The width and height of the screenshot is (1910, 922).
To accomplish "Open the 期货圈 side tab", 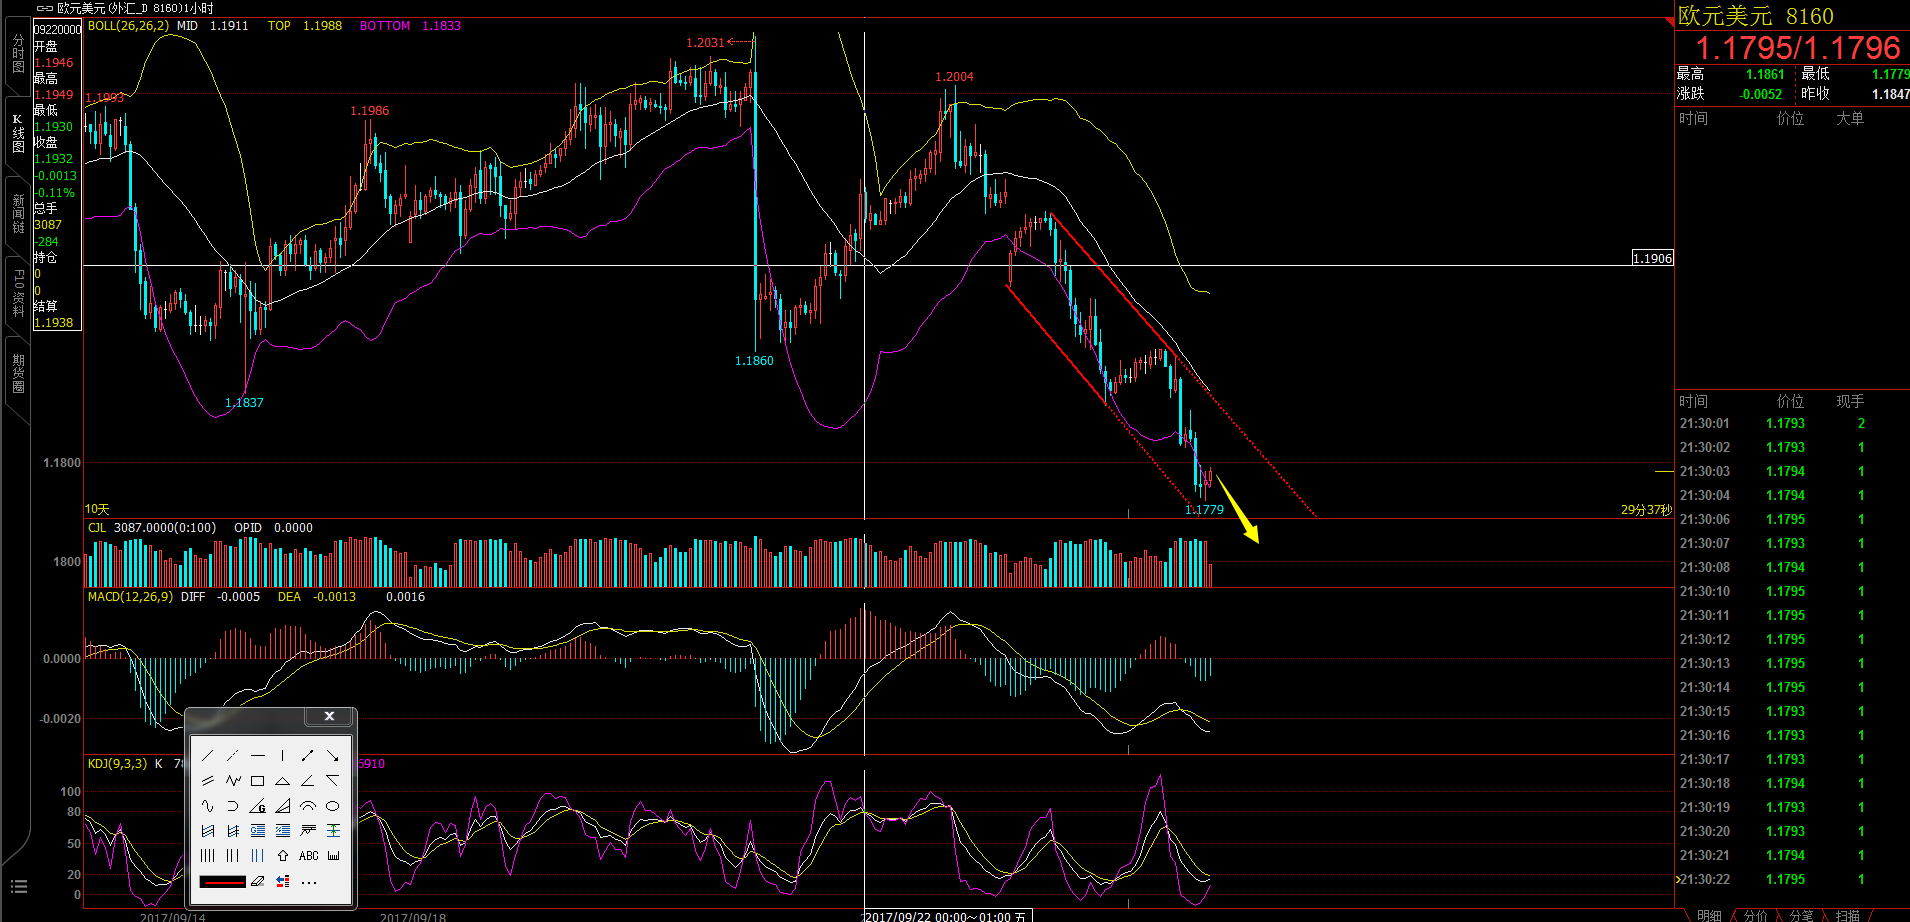I will pos(18,373).
